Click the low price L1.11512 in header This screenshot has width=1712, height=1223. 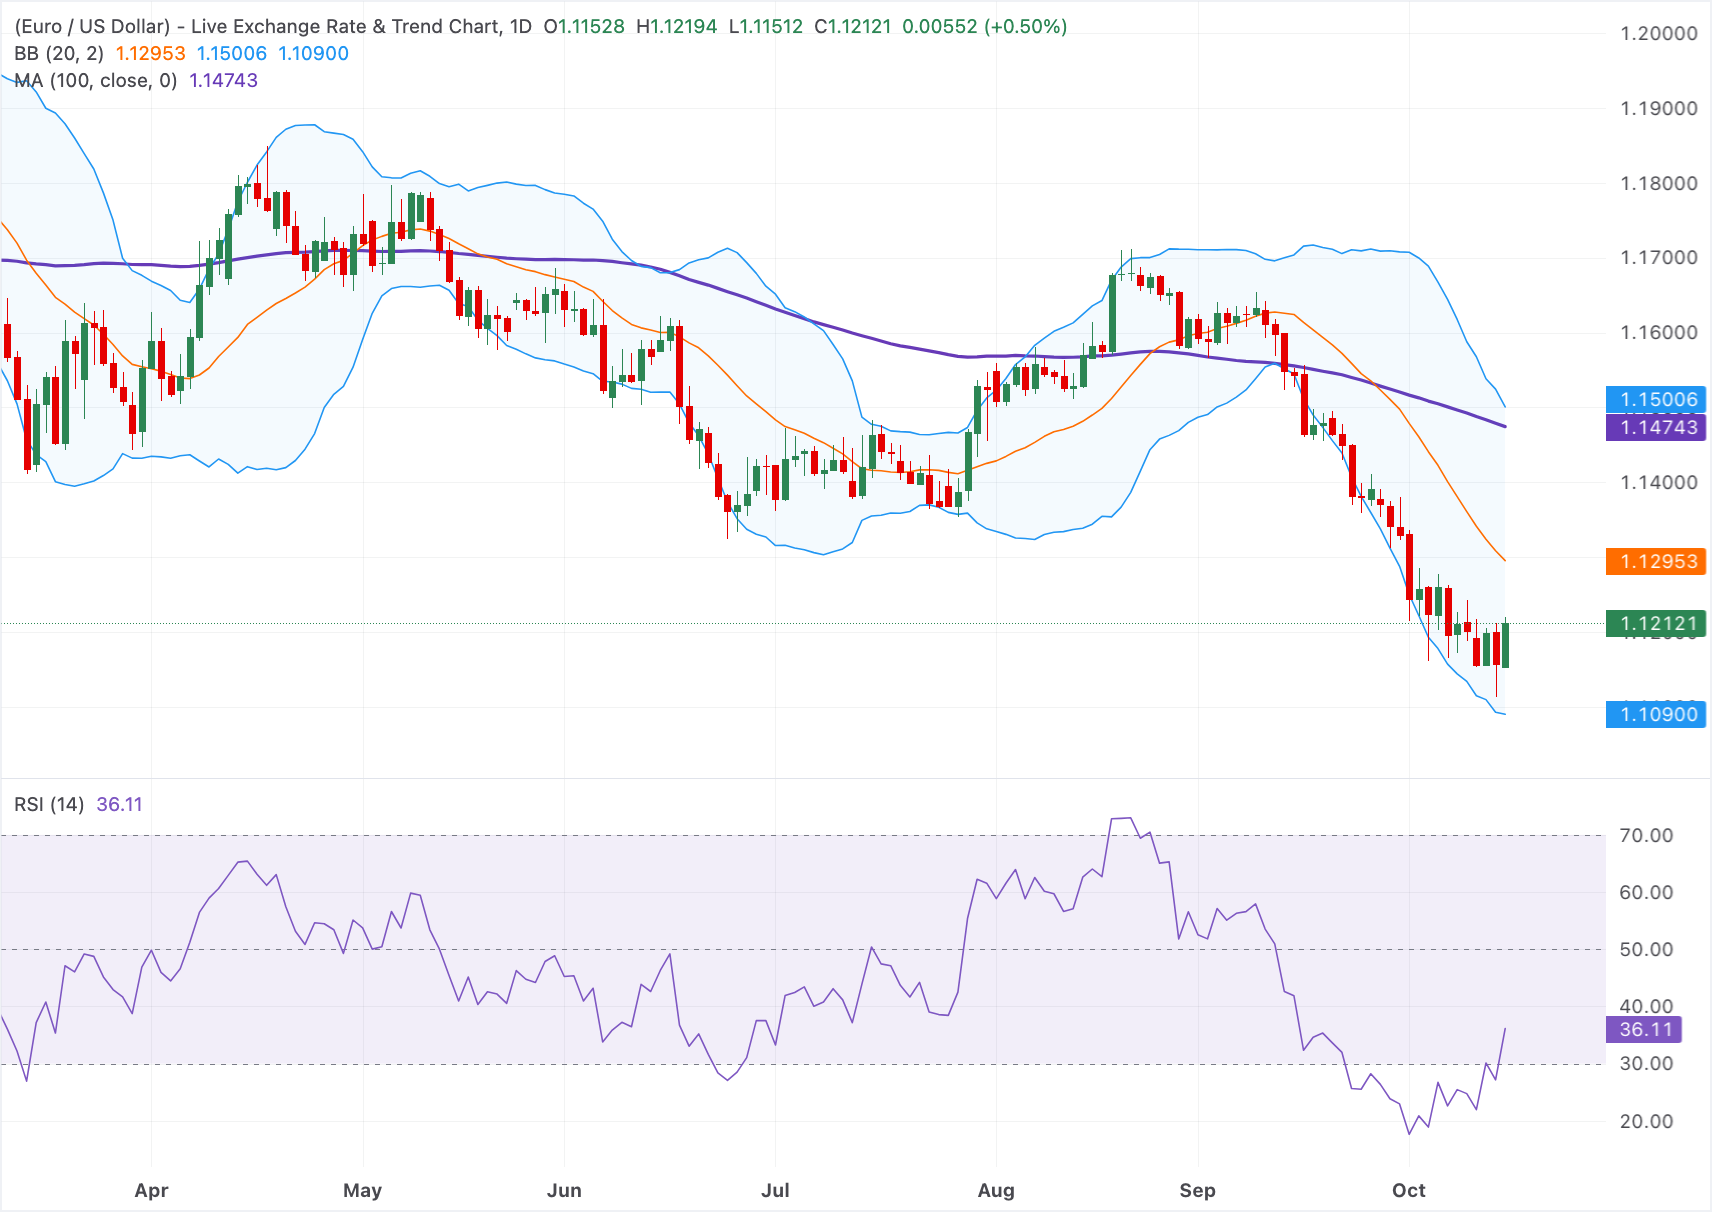(x=765, y=26)
